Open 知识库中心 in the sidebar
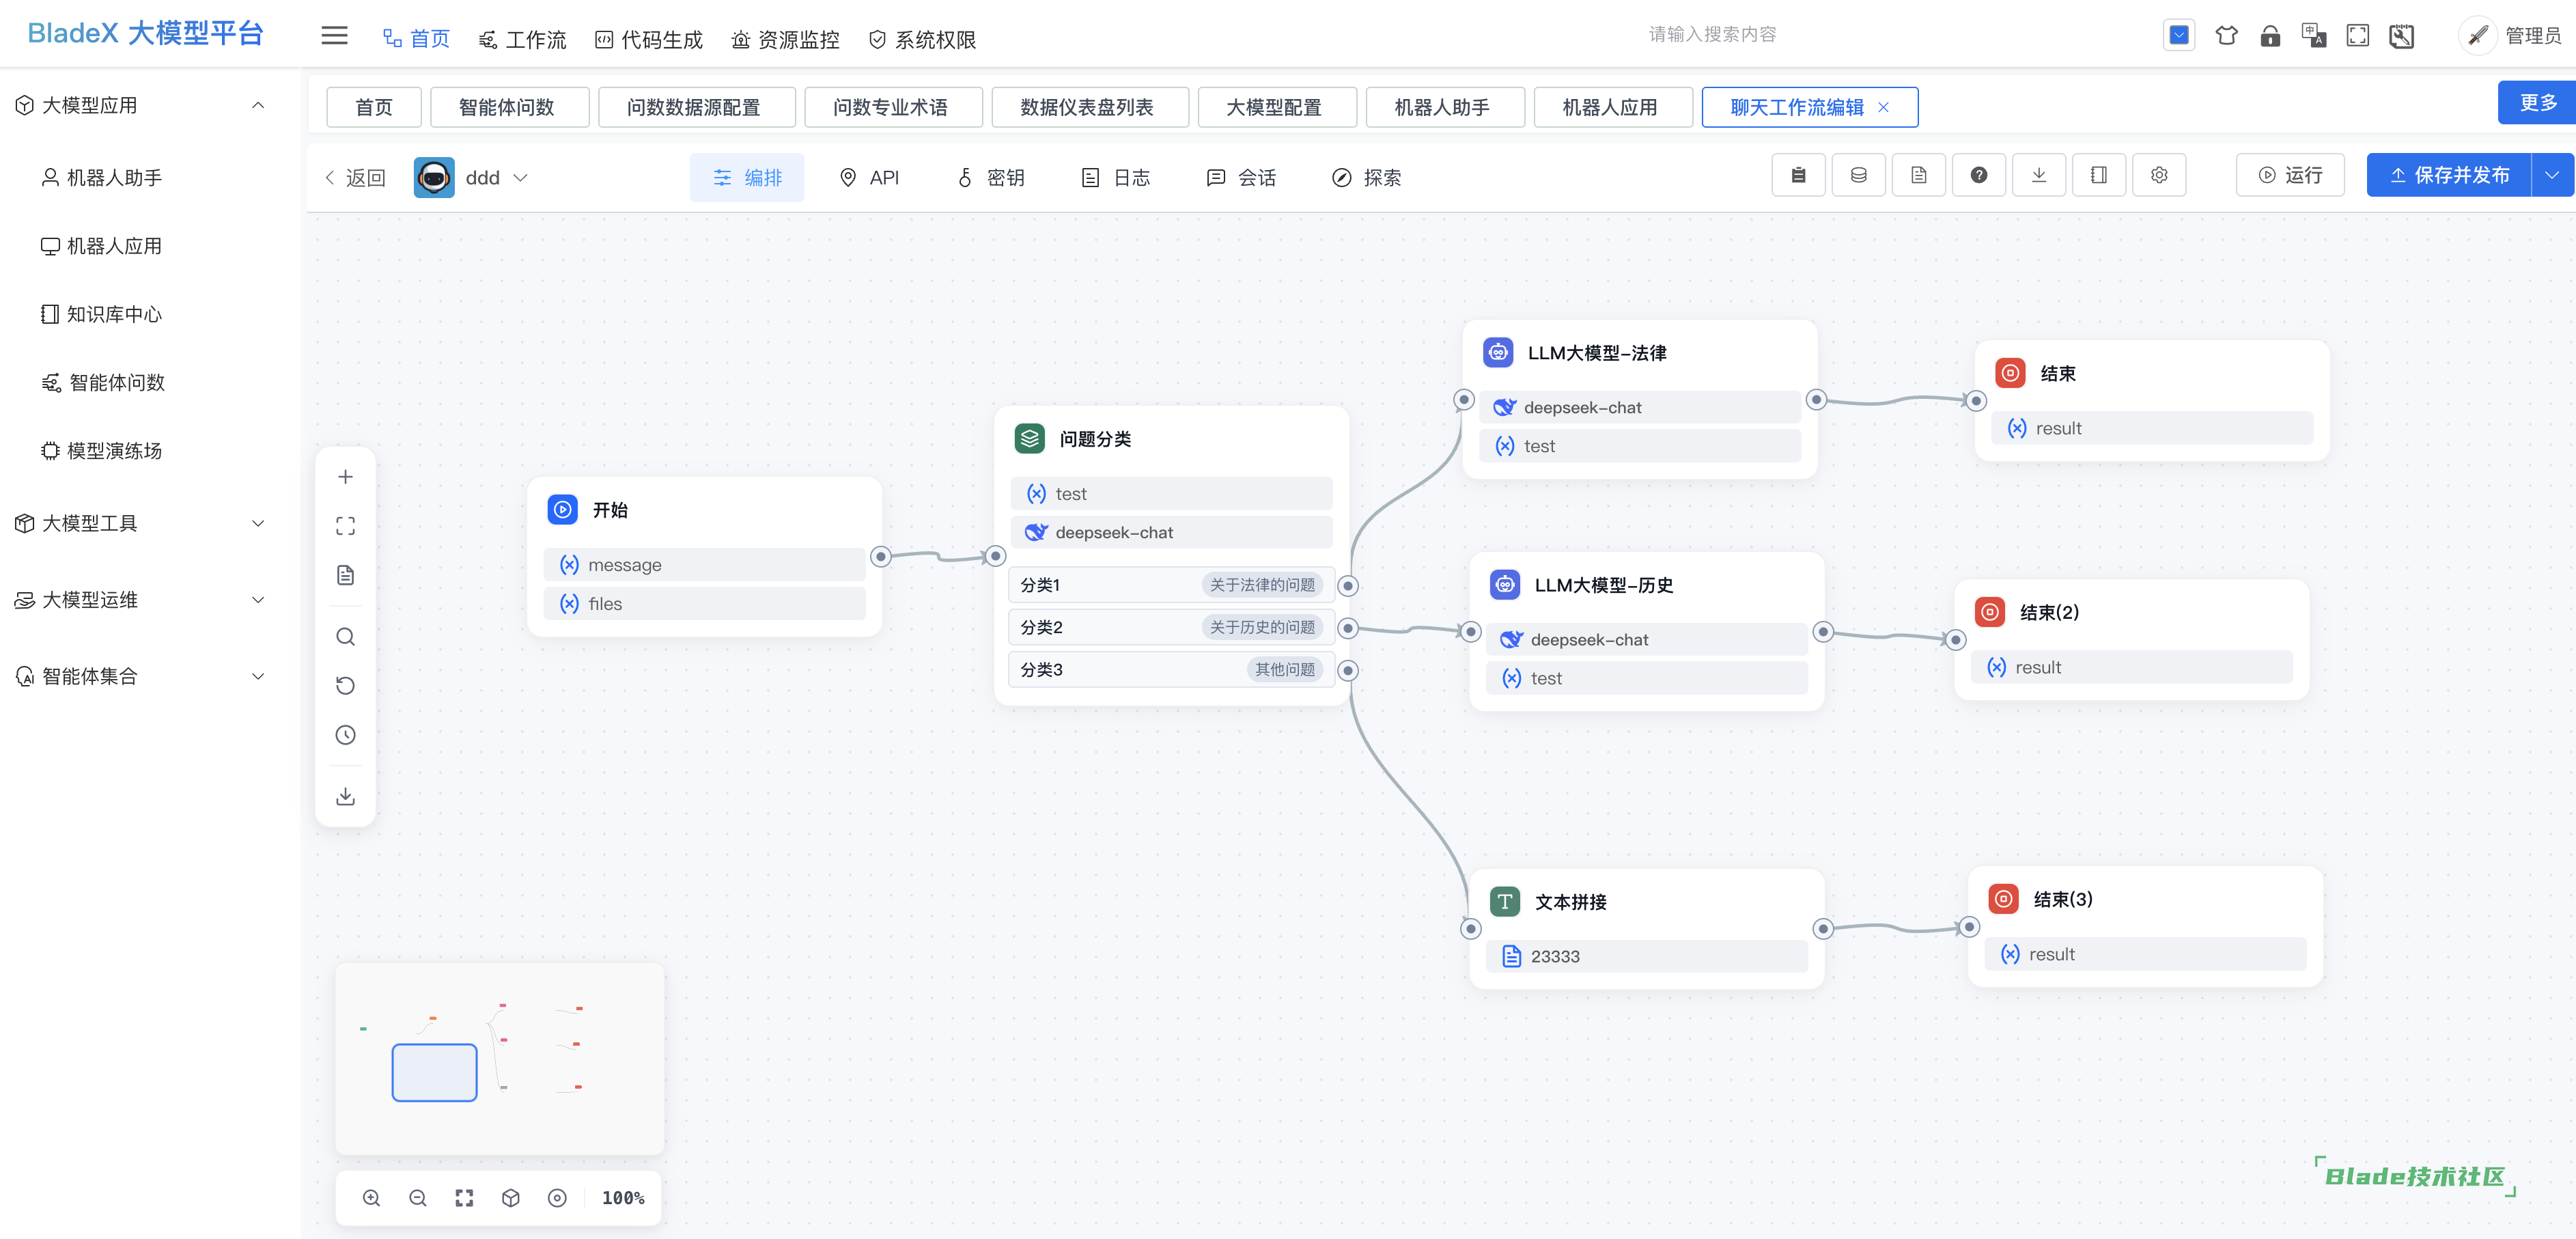This screenshot has width=2576, height=1239. (101, 314)
